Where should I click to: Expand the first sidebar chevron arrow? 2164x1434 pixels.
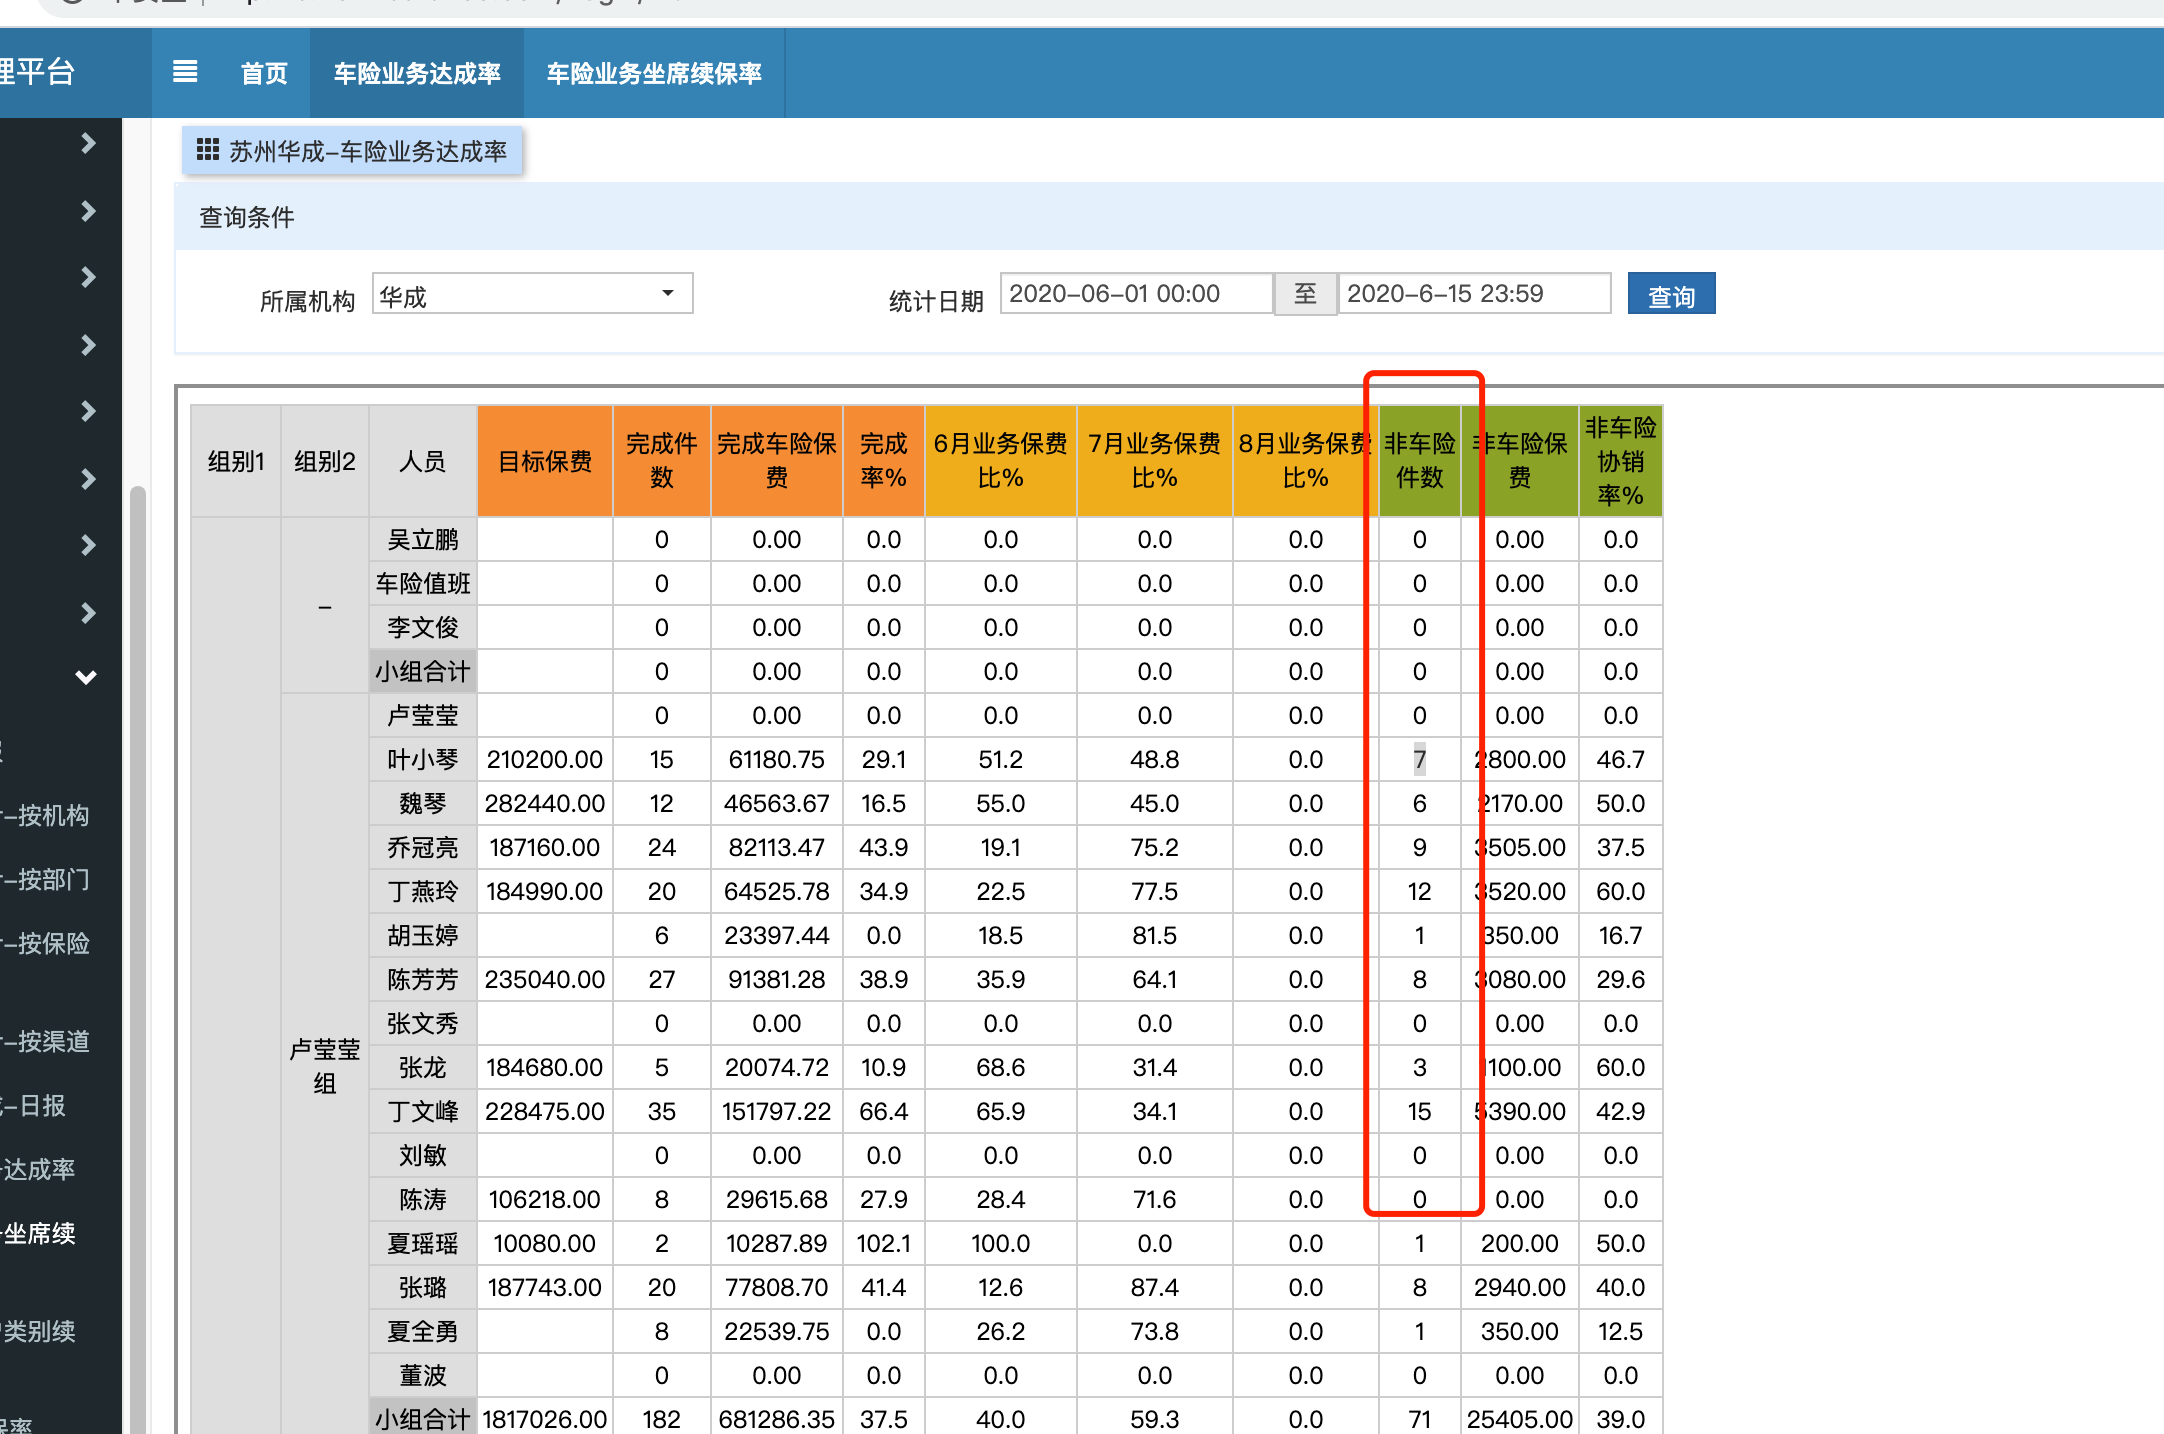pyautogui.click(x=88, y=143)
